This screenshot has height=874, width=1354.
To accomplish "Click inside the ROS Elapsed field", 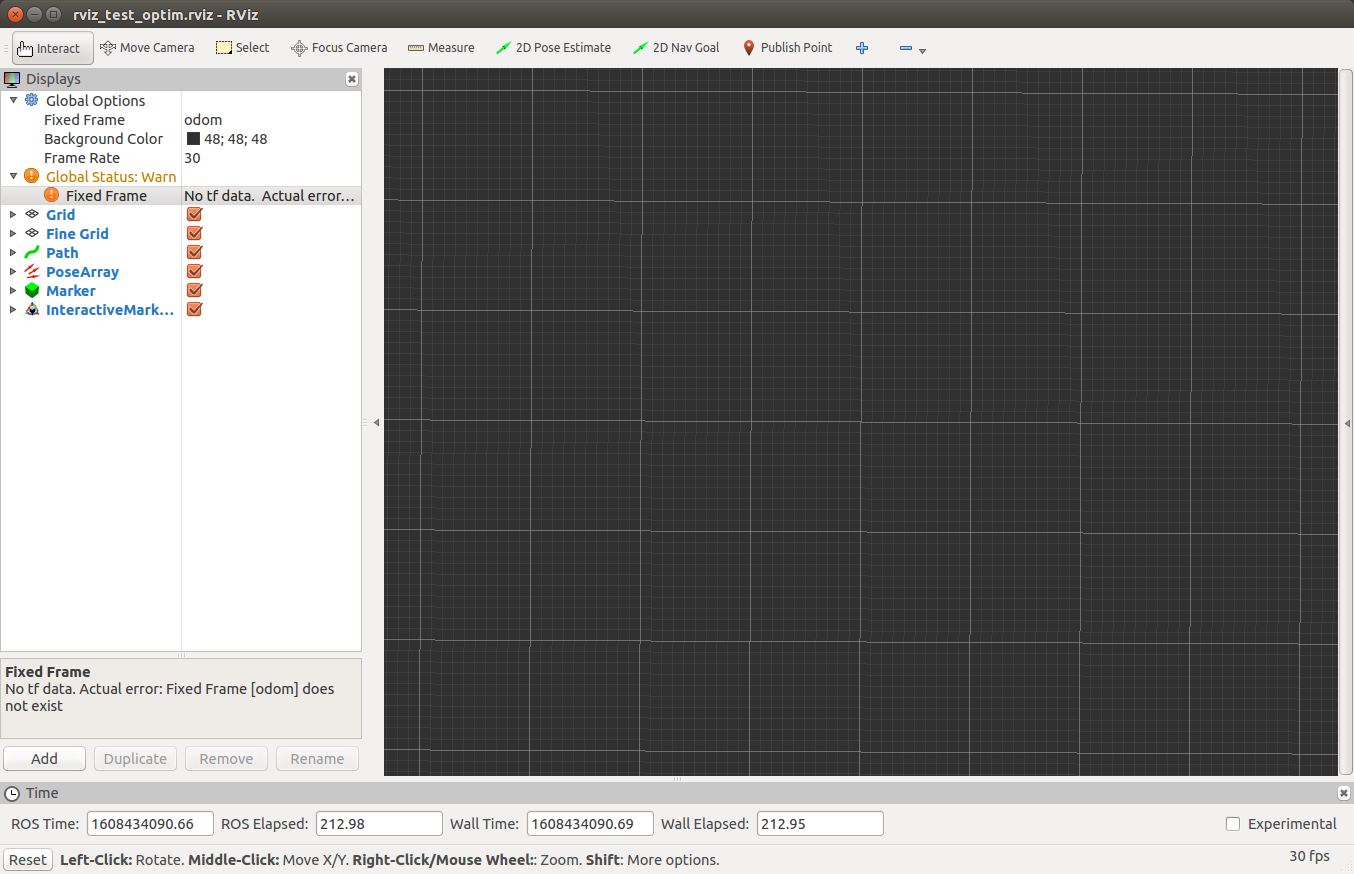I will point(378,823).
